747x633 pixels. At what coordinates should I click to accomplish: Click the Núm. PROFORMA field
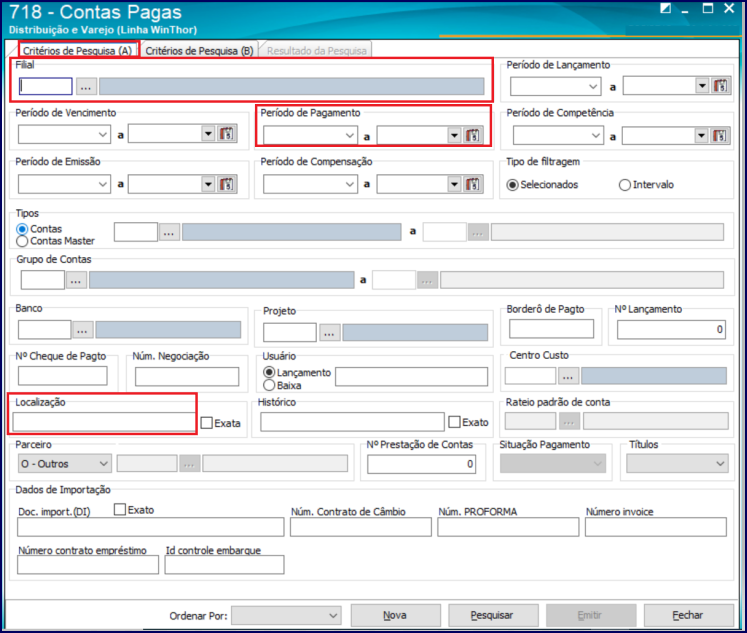tap(508, 527)
